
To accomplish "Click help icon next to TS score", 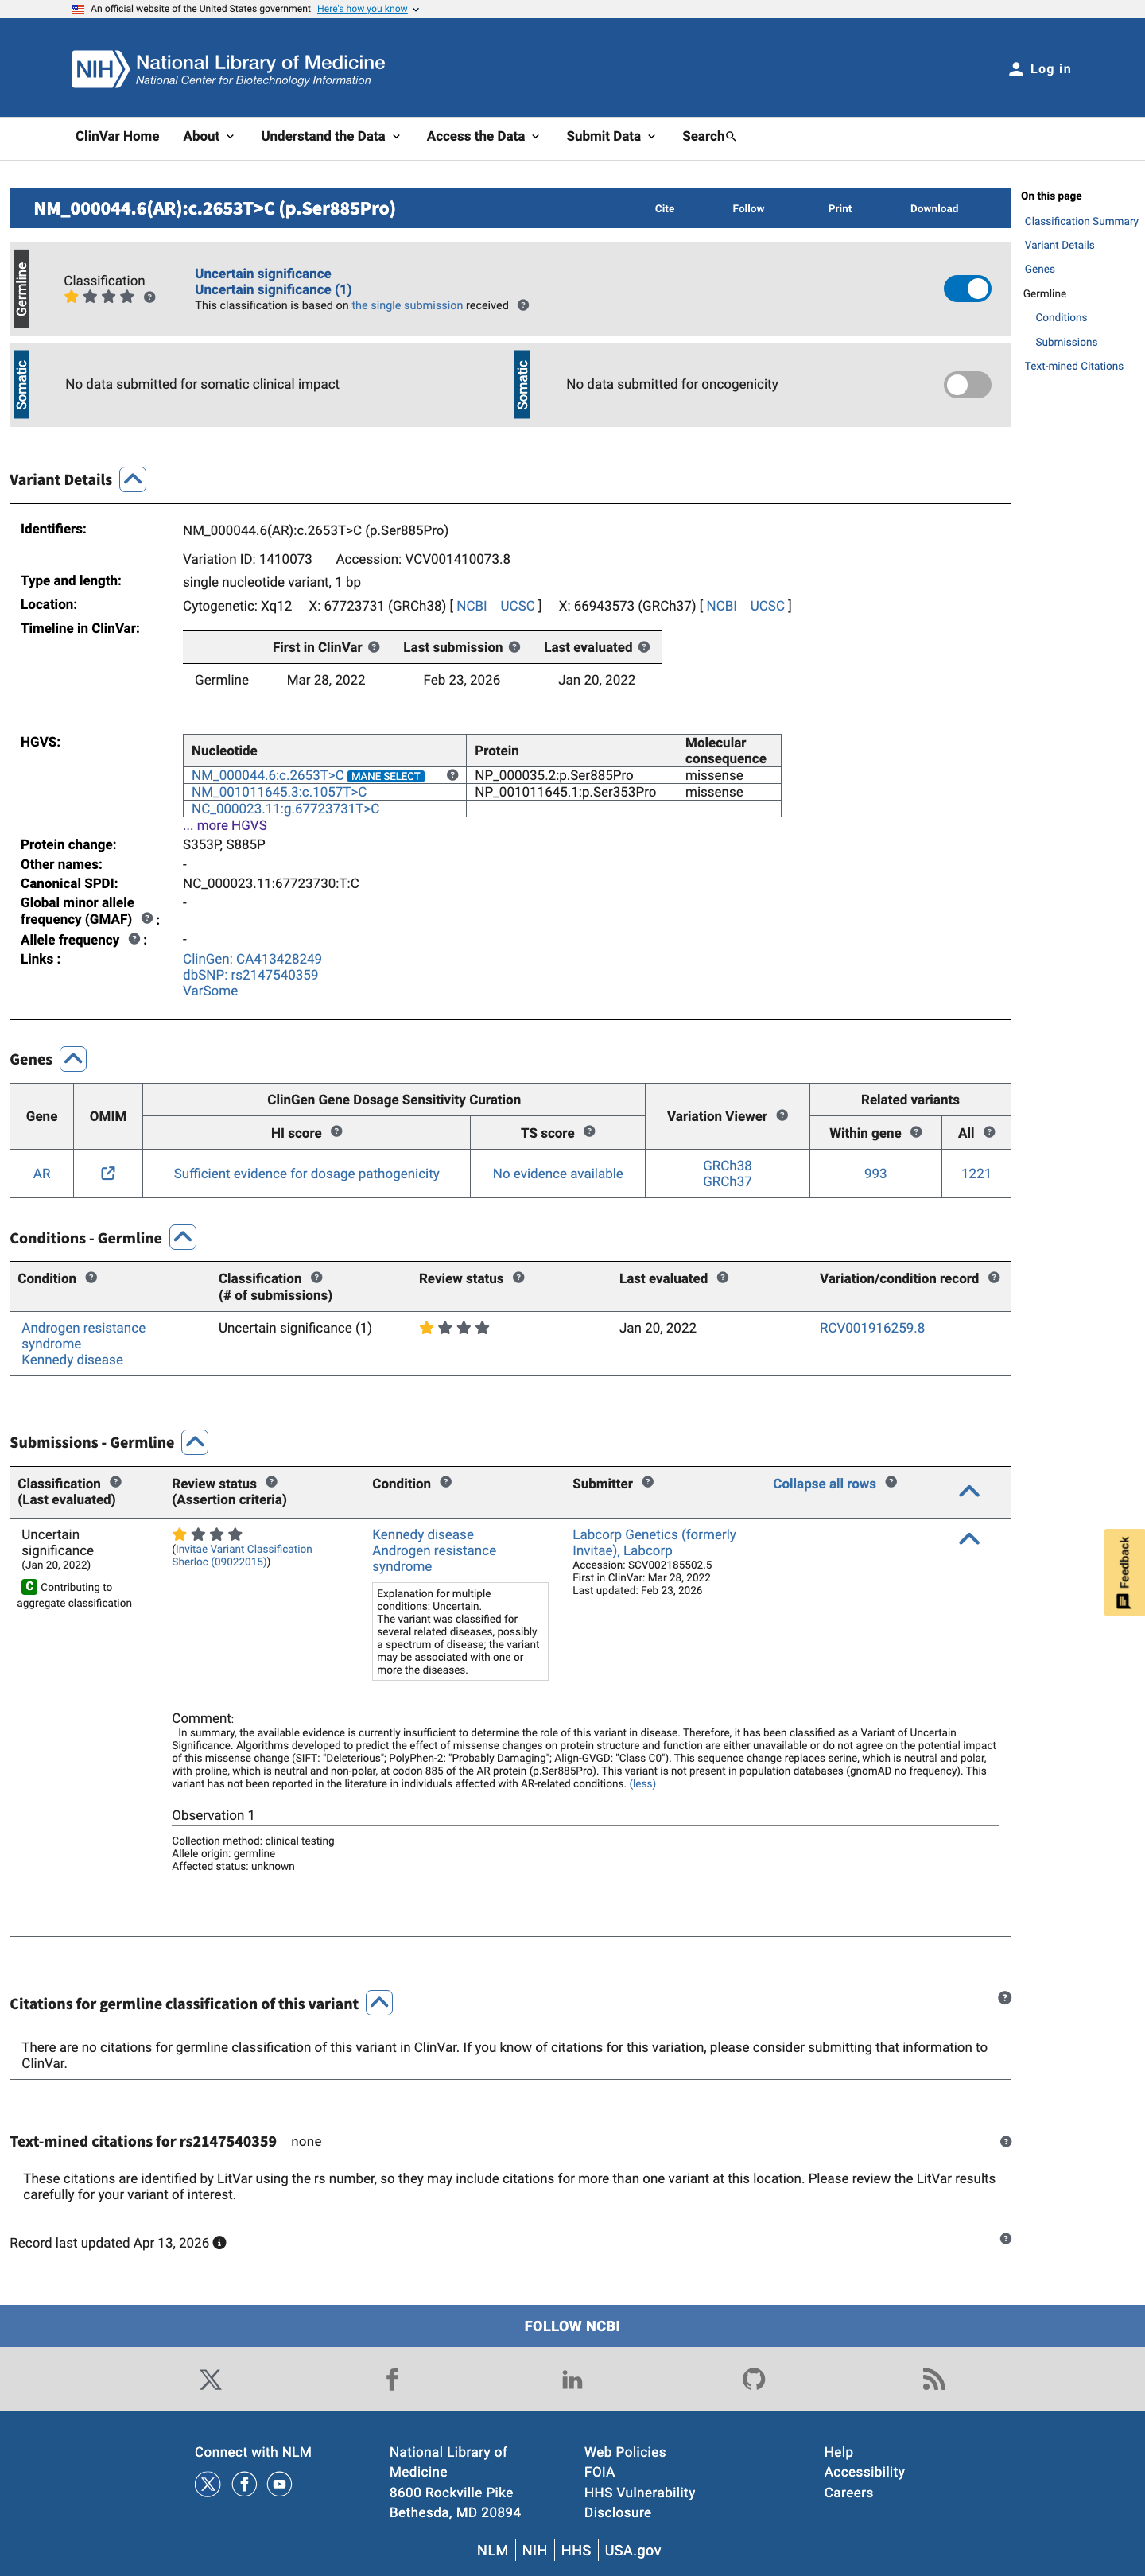I will (589, 1131).
